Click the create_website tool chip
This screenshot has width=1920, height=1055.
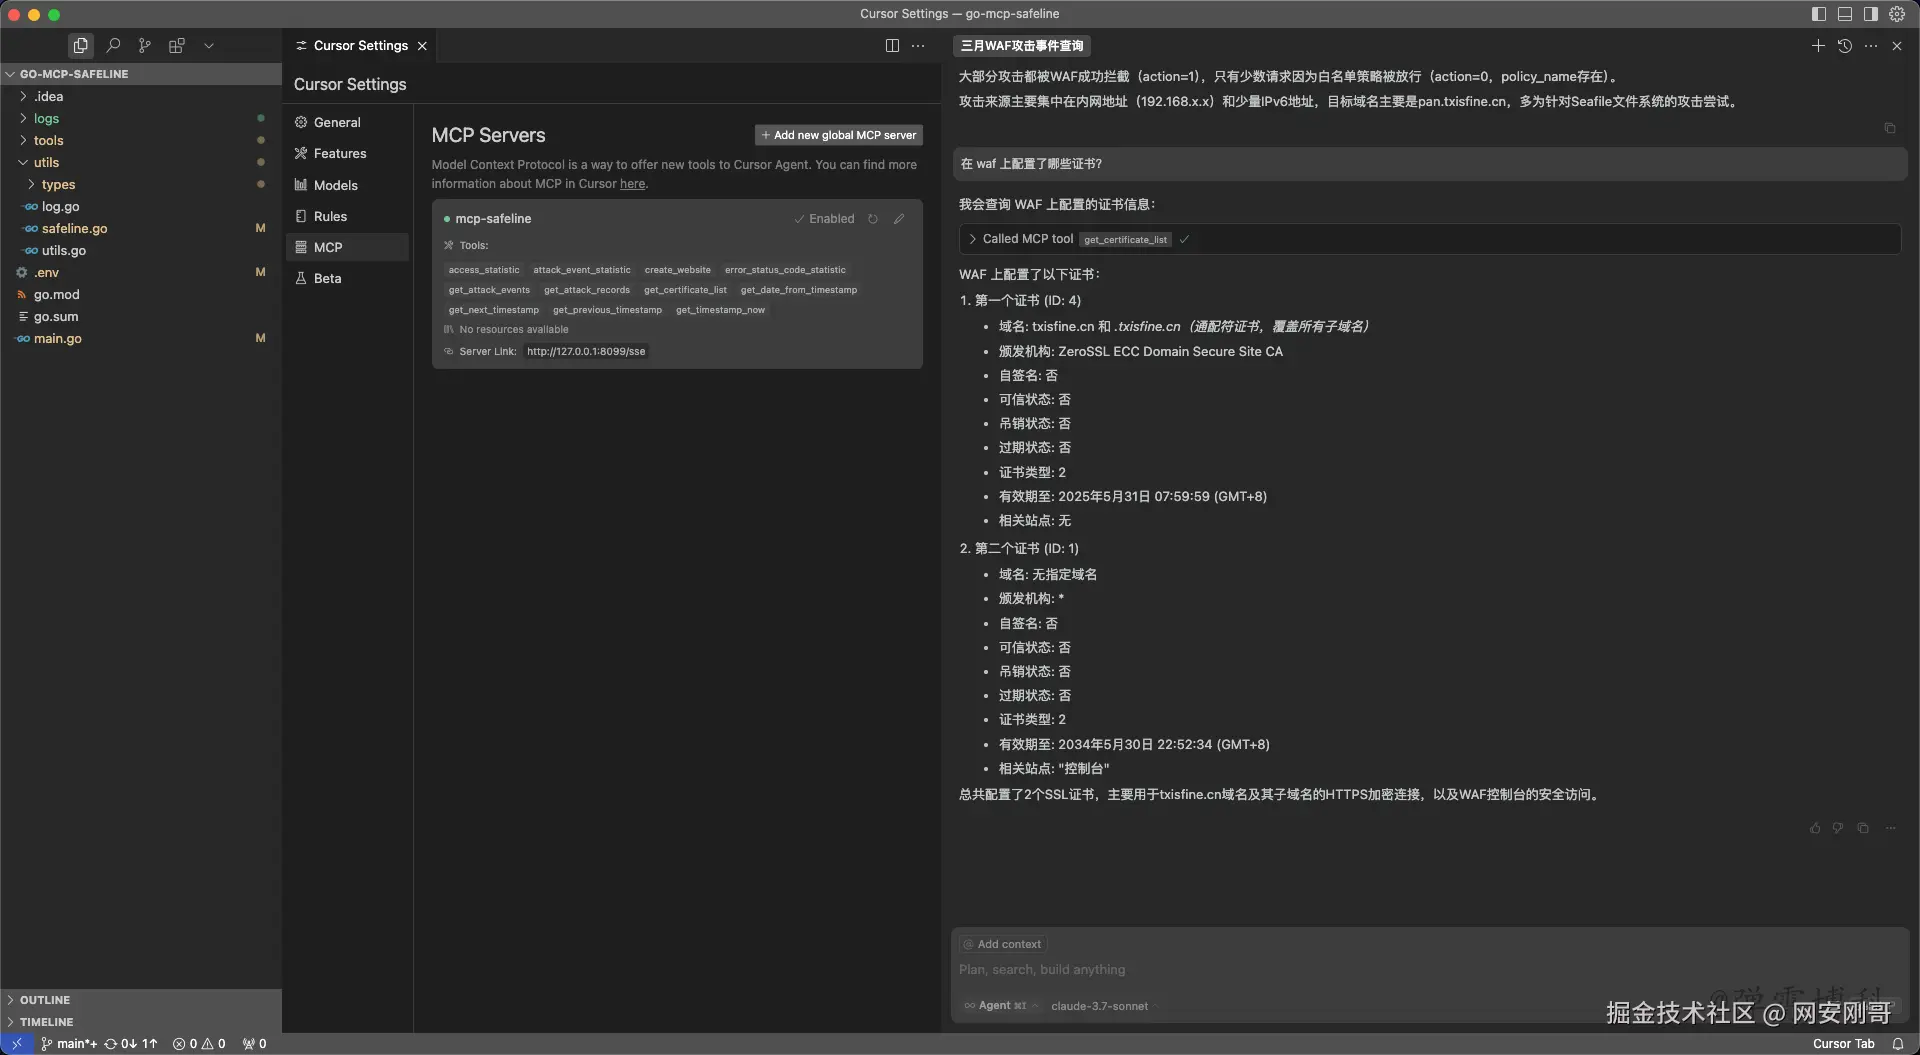click(x=677, y=270)
